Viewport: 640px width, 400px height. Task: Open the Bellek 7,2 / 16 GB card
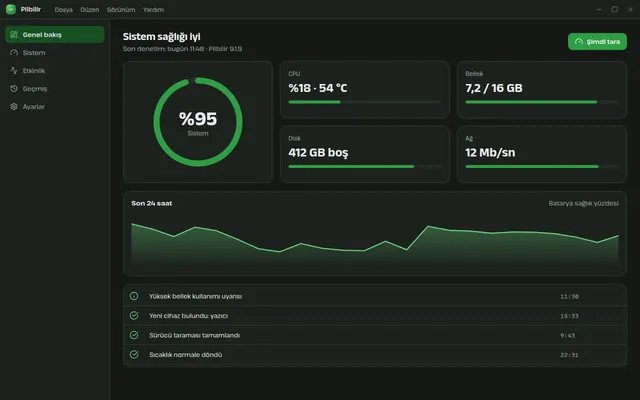(x=542, y=90)
